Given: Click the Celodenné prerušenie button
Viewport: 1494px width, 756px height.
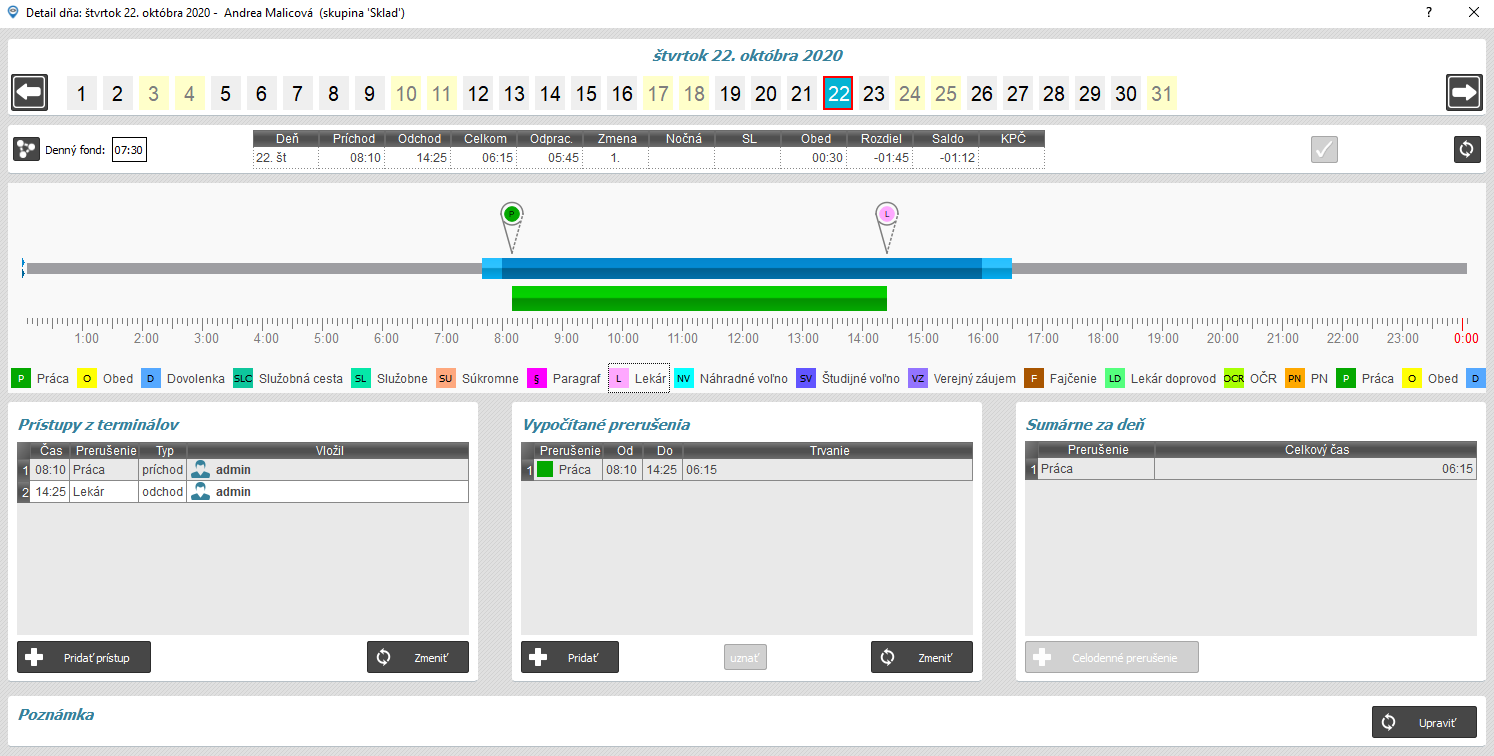Looking at the screenshot, I should click(x=1112, y=657).
